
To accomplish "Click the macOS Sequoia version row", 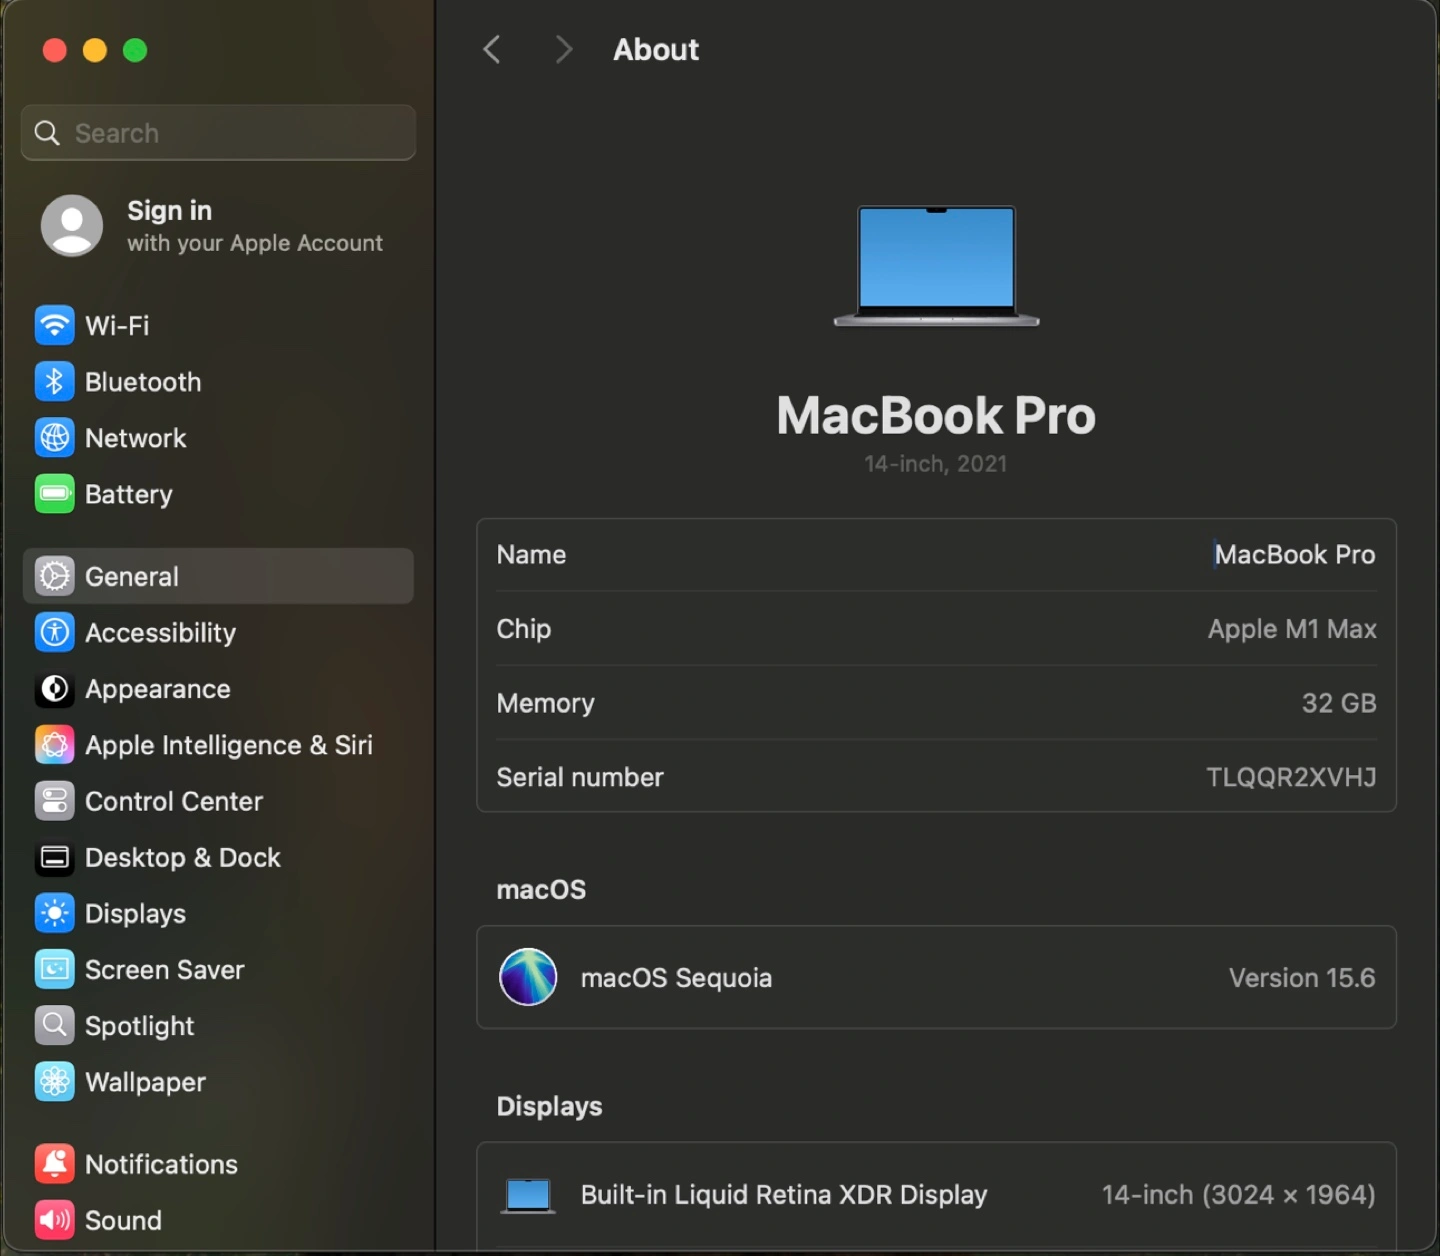I will [x=936, y=977].
